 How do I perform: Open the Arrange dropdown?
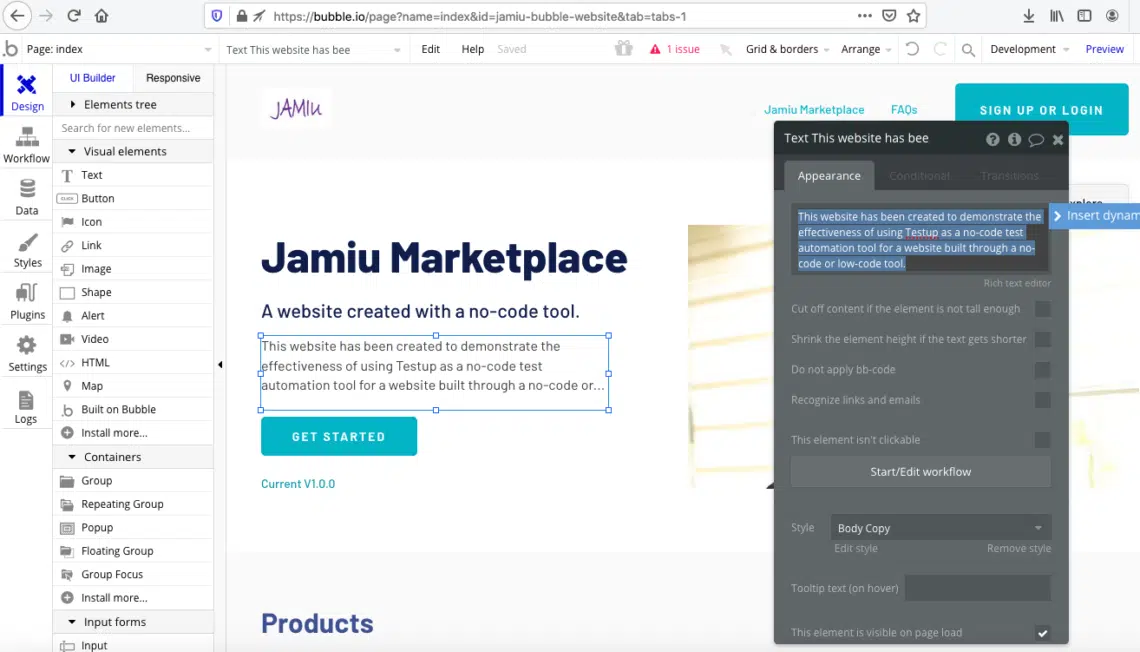pyautogui.click(x=866, y=49)
